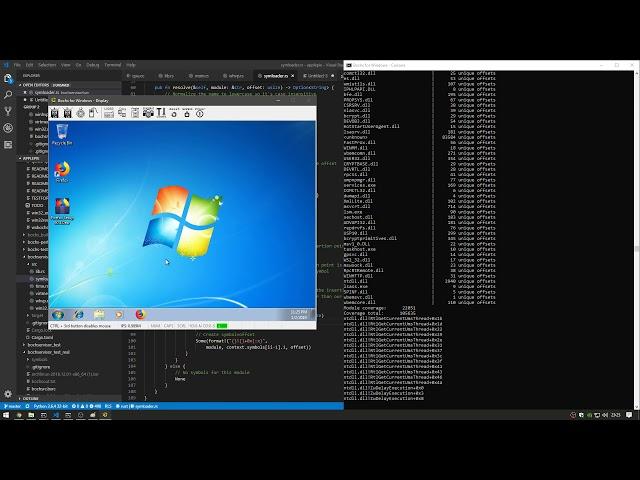Collapse bochservisor_test_real folder in file tree
The width and height of the screenshot is (640, 480).
(x=48, y=352)
